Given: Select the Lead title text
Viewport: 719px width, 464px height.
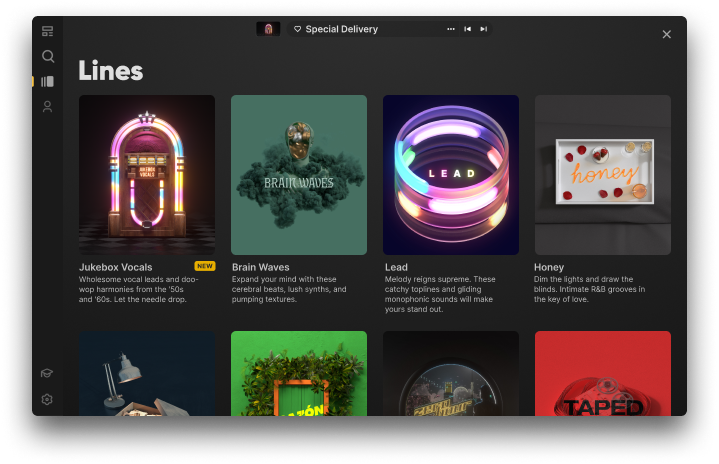Looking at the screenshot, I should coord(396,267).
